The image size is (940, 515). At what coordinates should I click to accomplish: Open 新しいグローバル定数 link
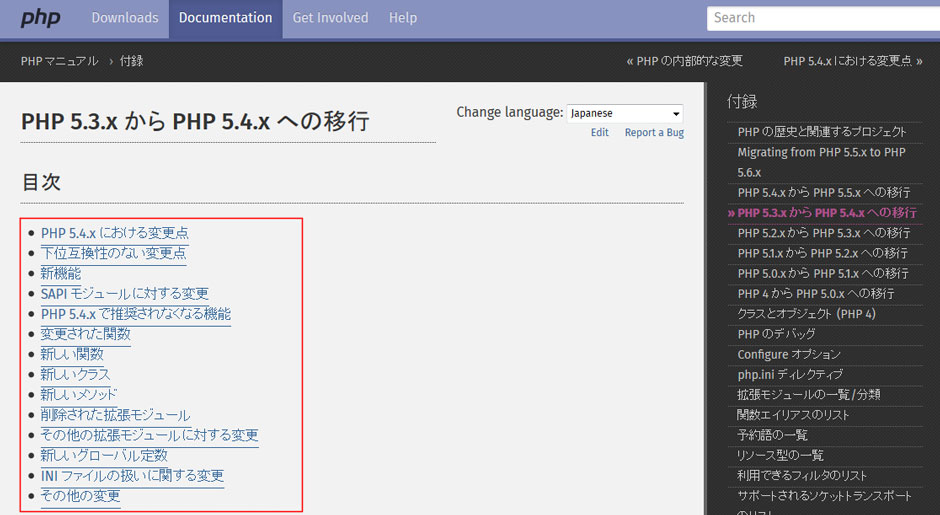[104, 456]
